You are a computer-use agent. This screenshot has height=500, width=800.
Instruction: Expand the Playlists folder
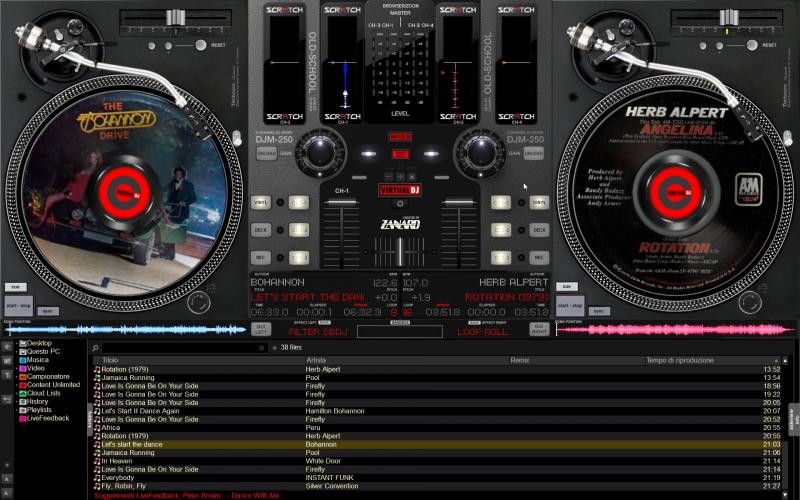click(16, 410)
